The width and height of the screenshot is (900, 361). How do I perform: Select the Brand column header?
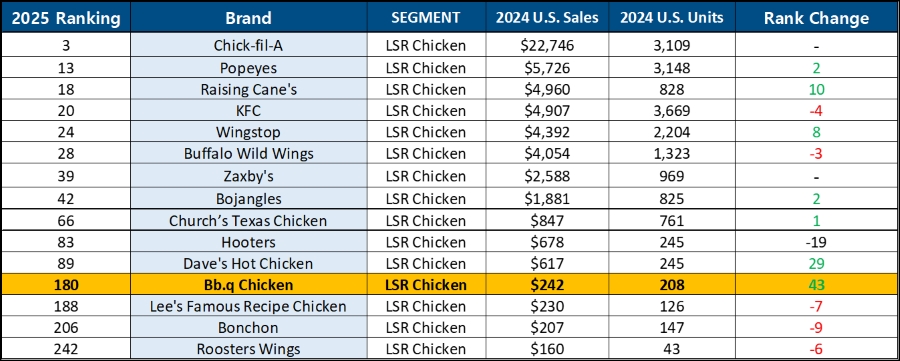[x=249, y=18]
